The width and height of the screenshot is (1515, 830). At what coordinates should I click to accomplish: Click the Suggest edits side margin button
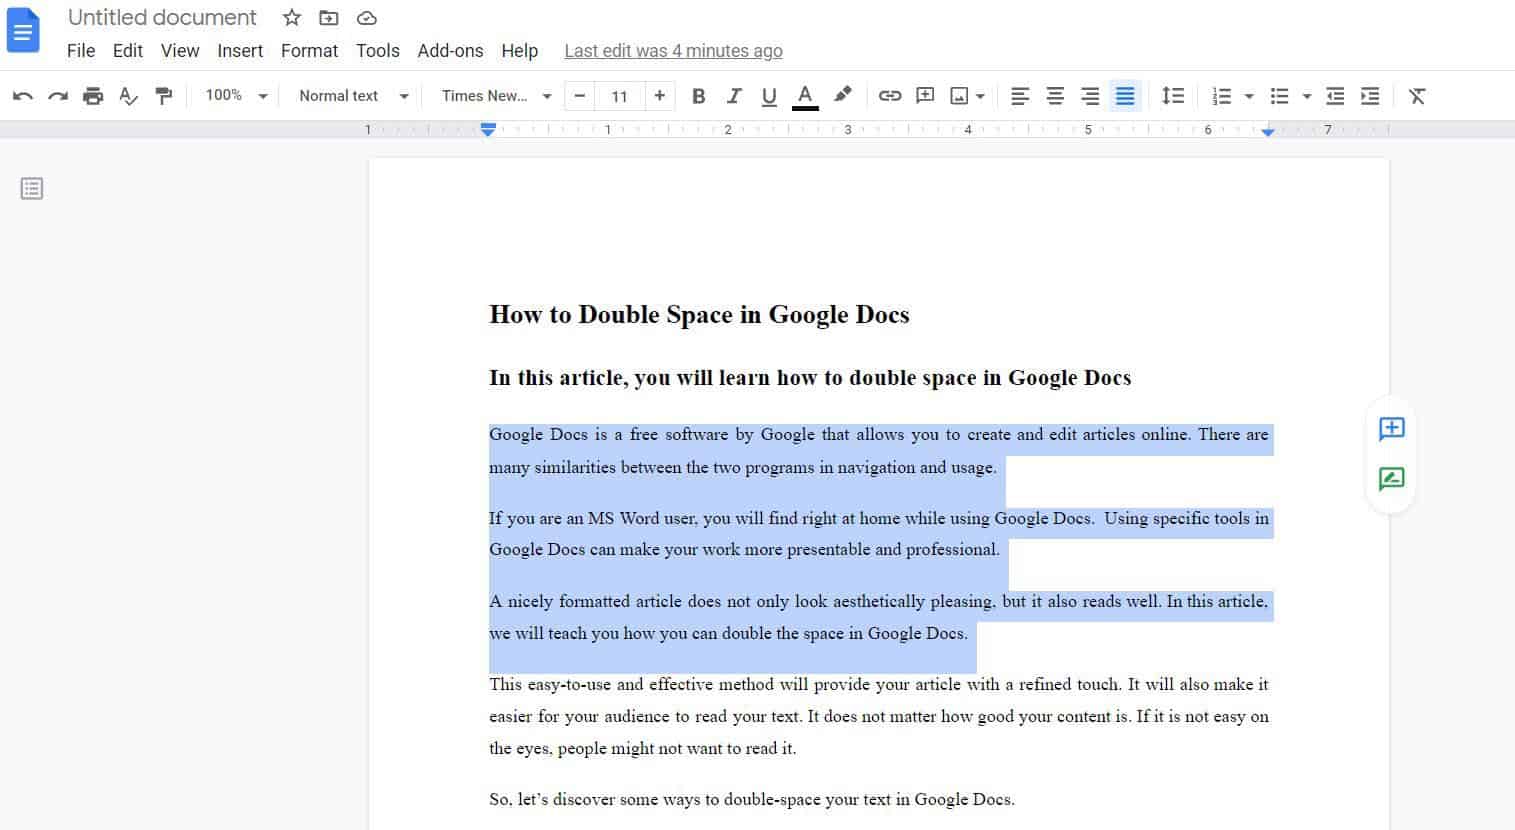[x=1391, y=479]
